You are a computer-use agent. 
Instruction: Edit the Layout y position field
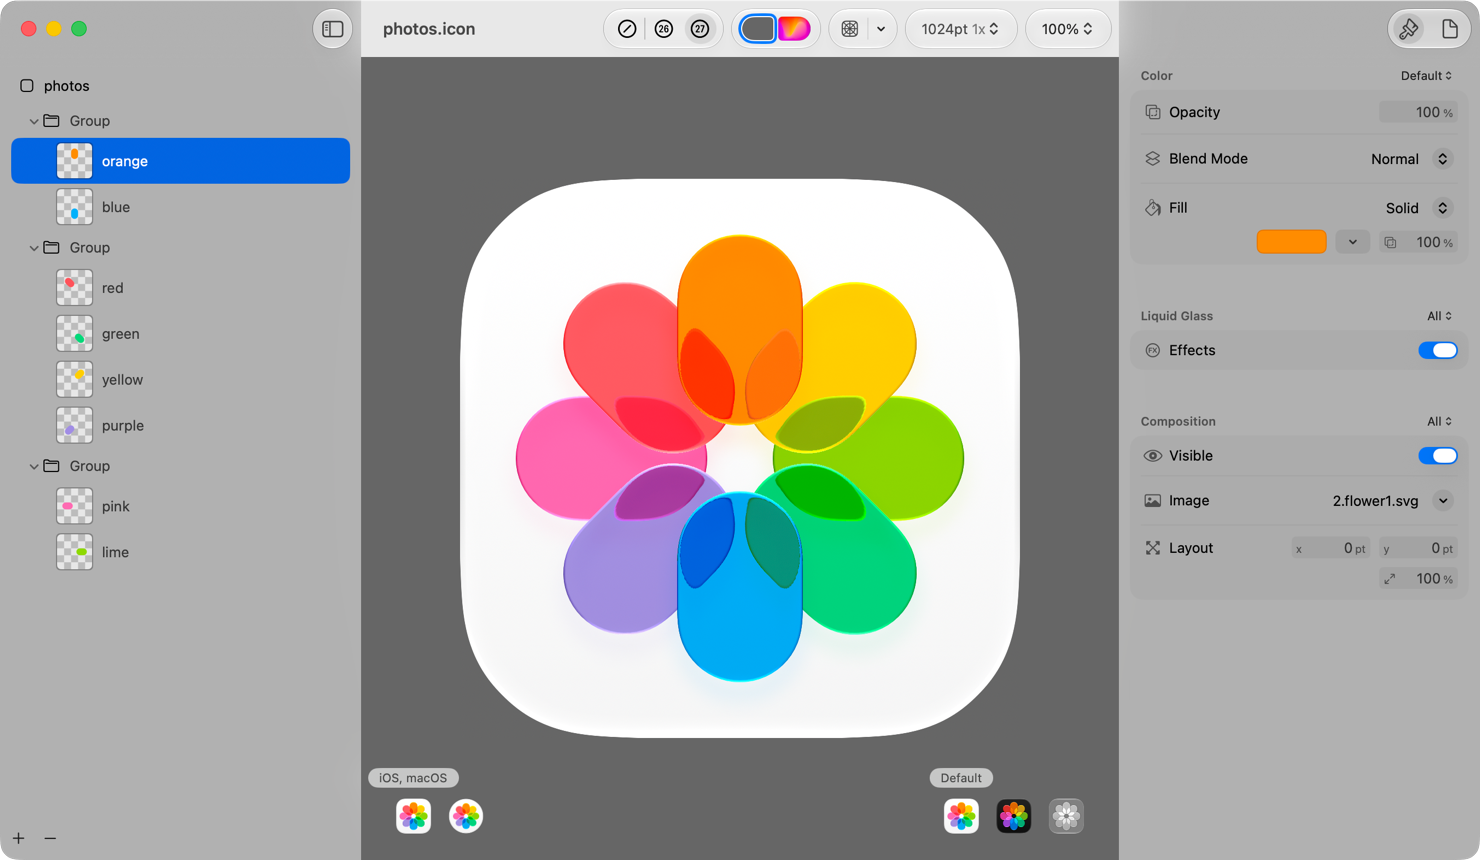pos(1417,548)
